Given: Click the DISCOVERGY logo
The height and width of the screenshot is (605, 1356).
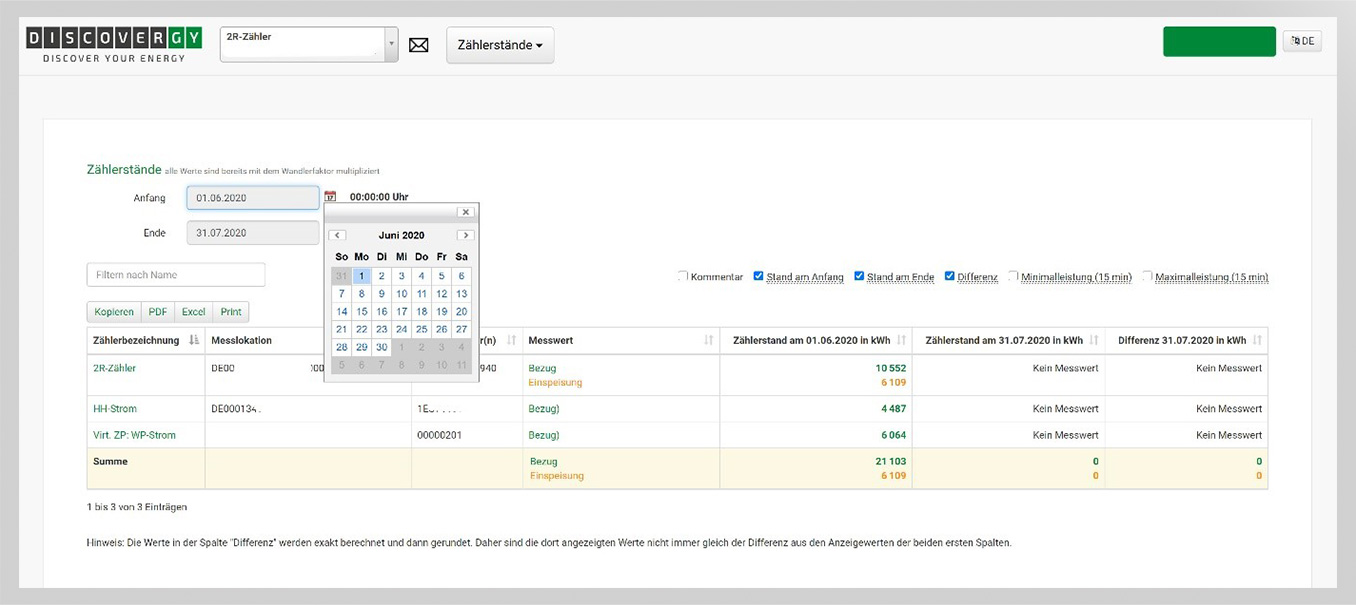Looking at the screenshot, I should (x=115, y=45).
